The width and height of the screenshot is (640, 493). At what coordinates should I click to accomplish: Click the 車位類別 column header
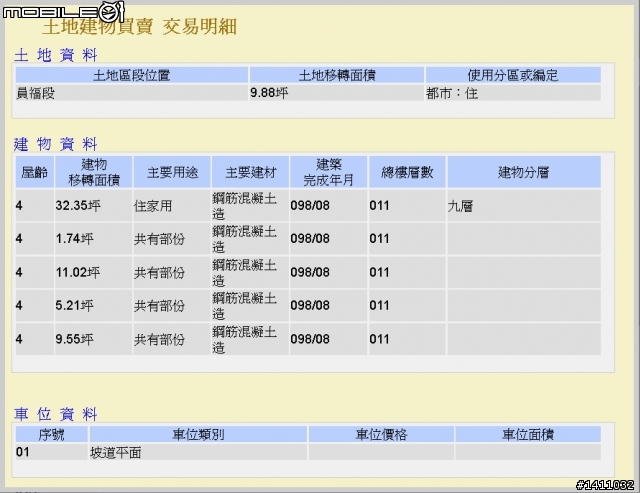click(198, 435)
